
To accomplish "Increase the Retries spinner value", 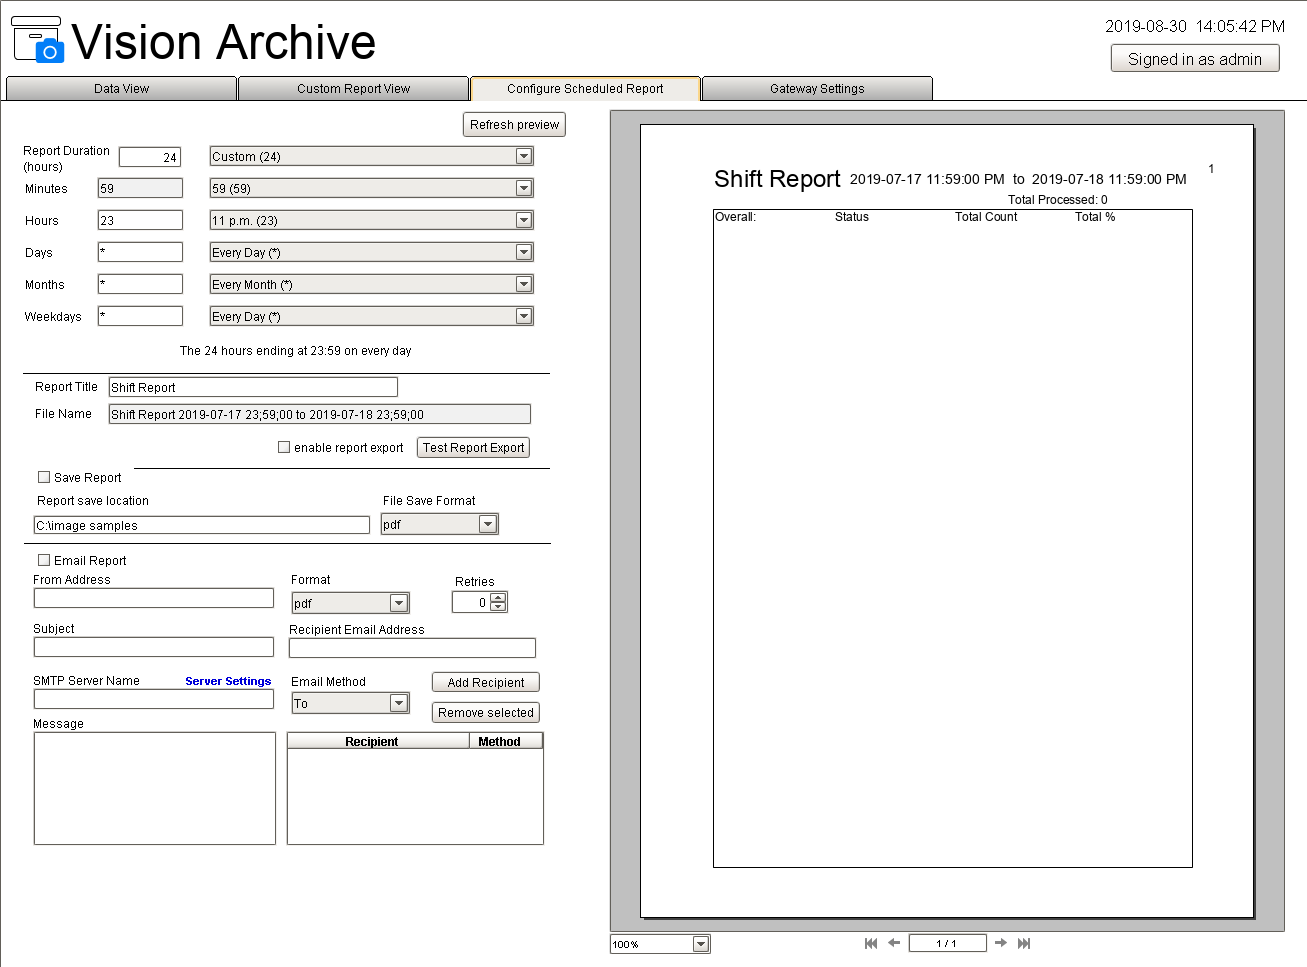I will click(x=498, y=598).
